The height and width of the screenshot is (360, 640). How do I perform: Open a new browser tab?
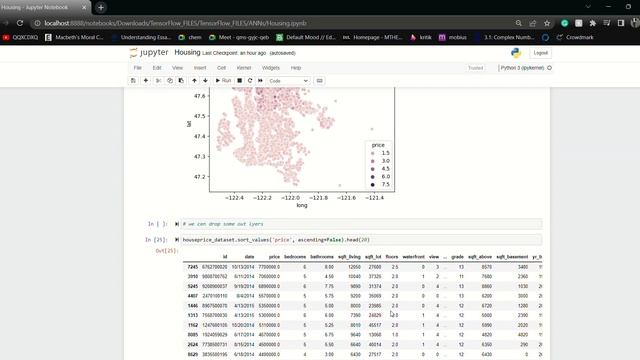(101, 7)
